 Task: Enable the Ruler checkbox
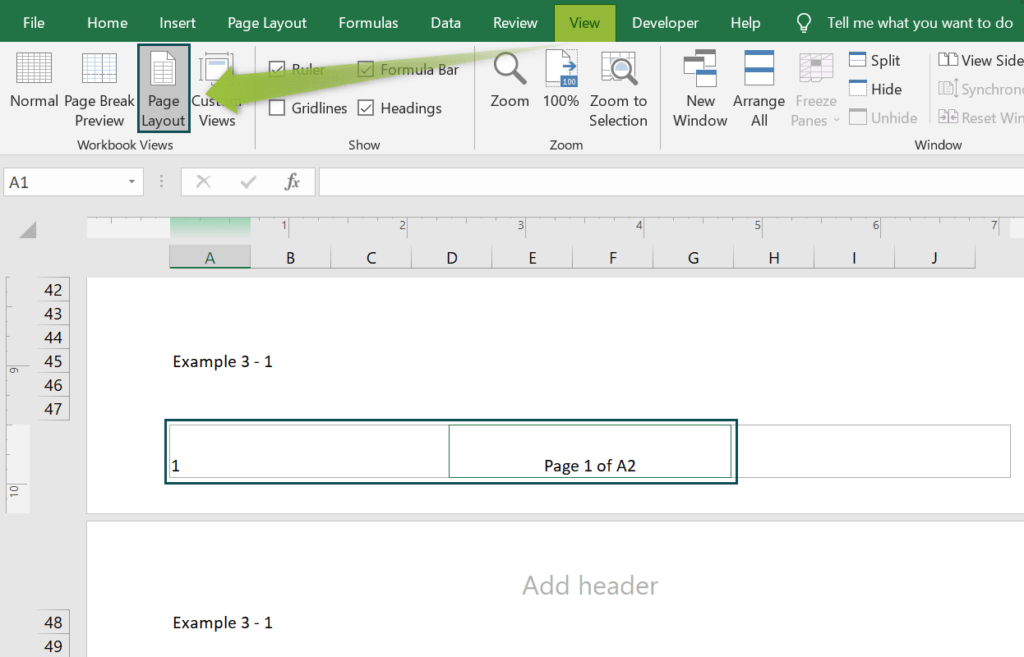point(275,69)
